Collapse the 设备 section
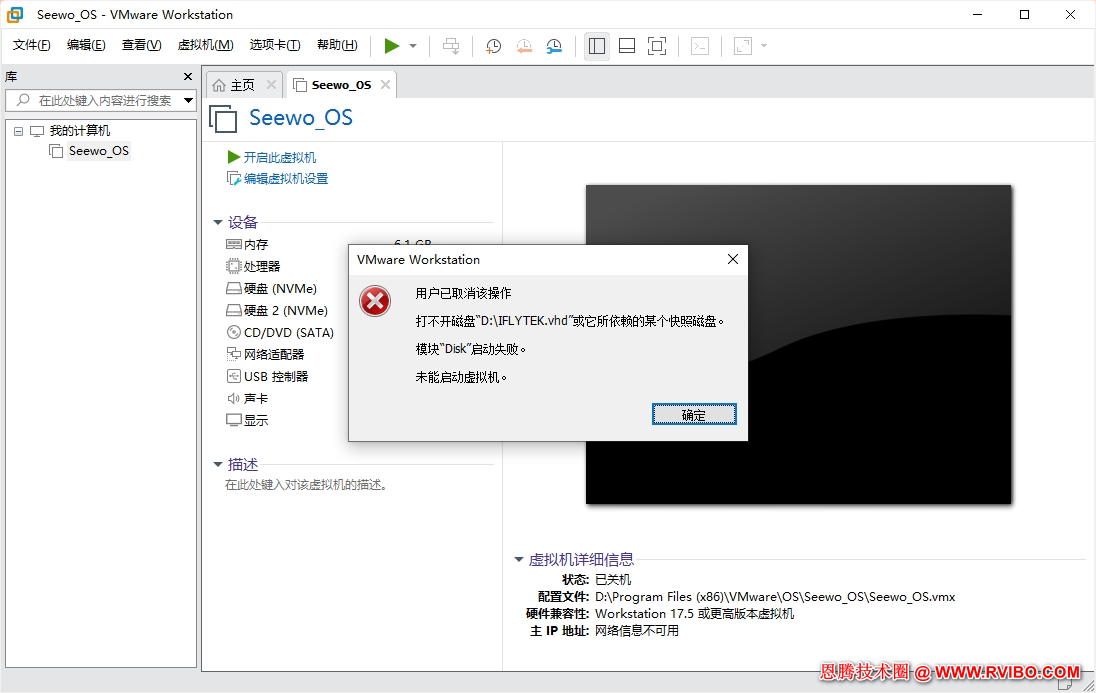Image resolution: width=1096 pixels, height=693 pixels. [x=217, y=223]
